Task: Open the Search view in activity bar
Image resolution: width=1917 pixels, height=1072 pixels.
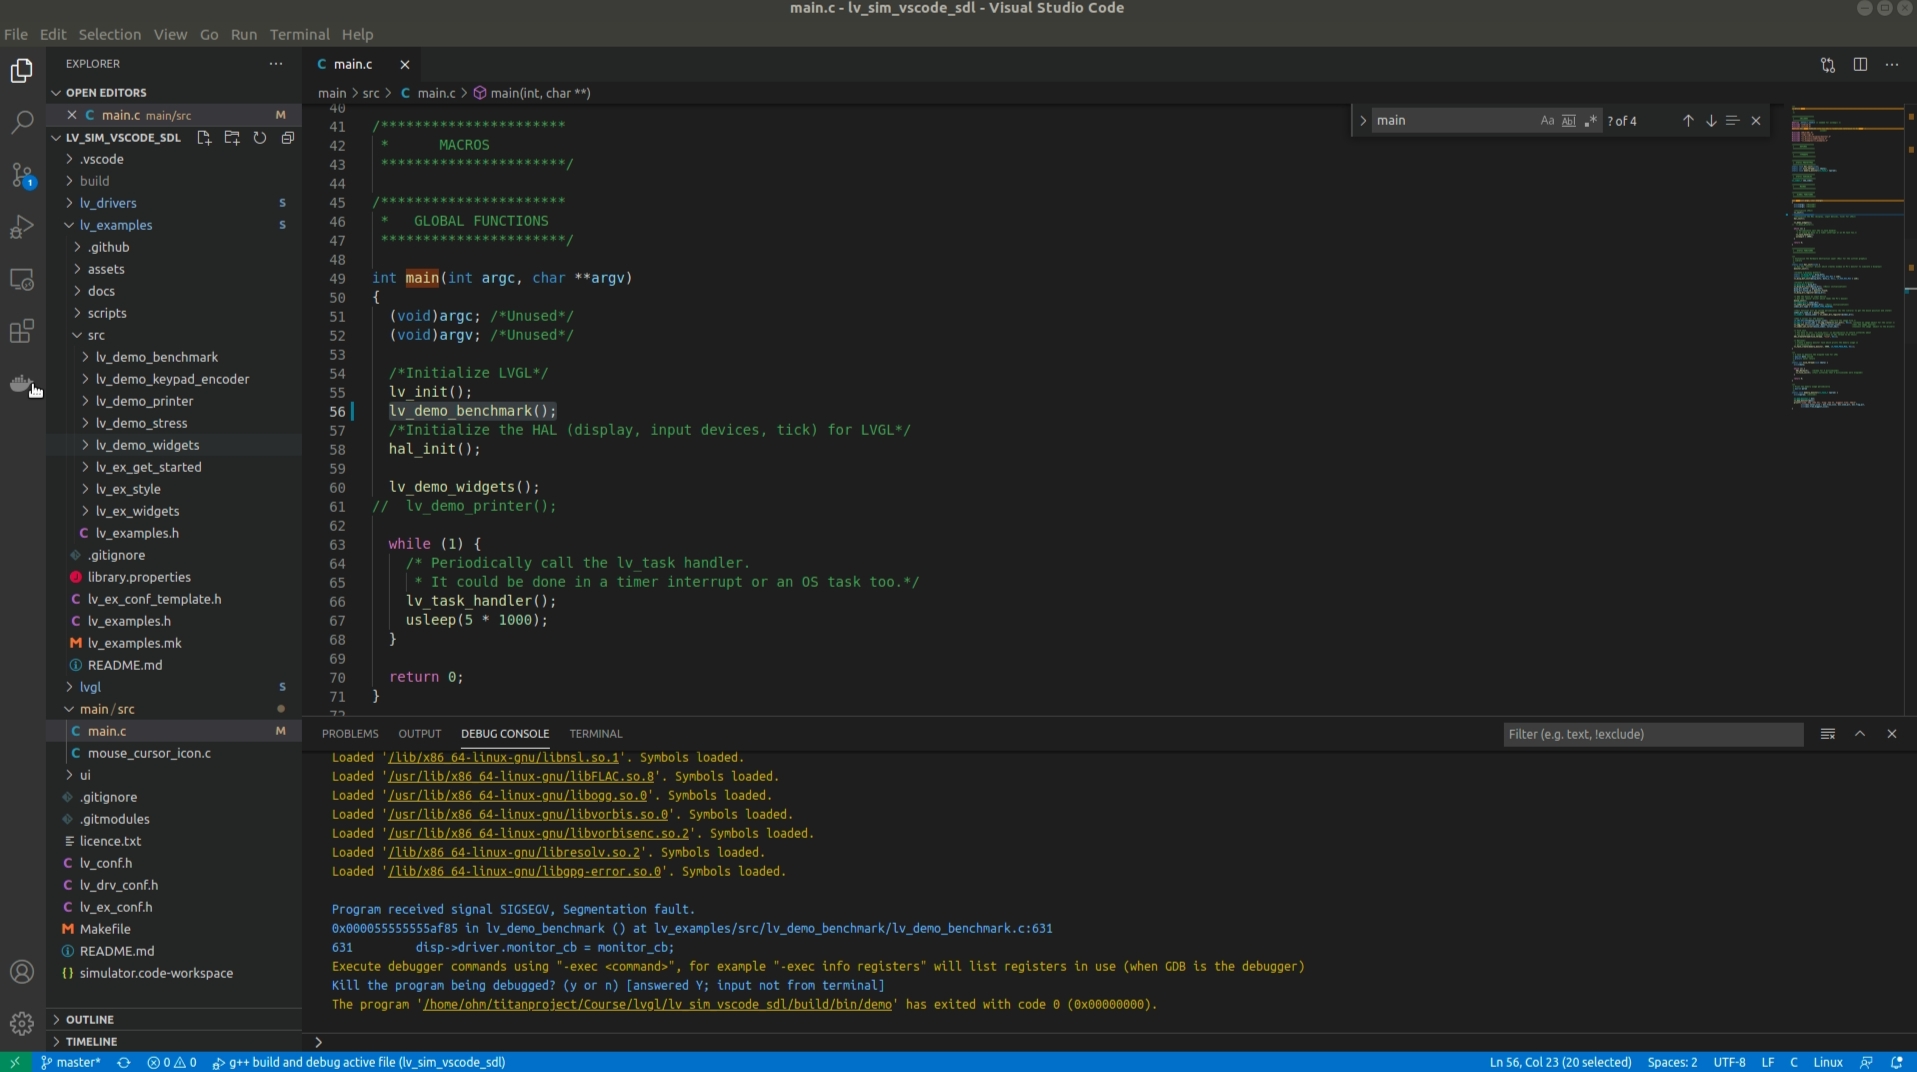Action: point(21,123)
